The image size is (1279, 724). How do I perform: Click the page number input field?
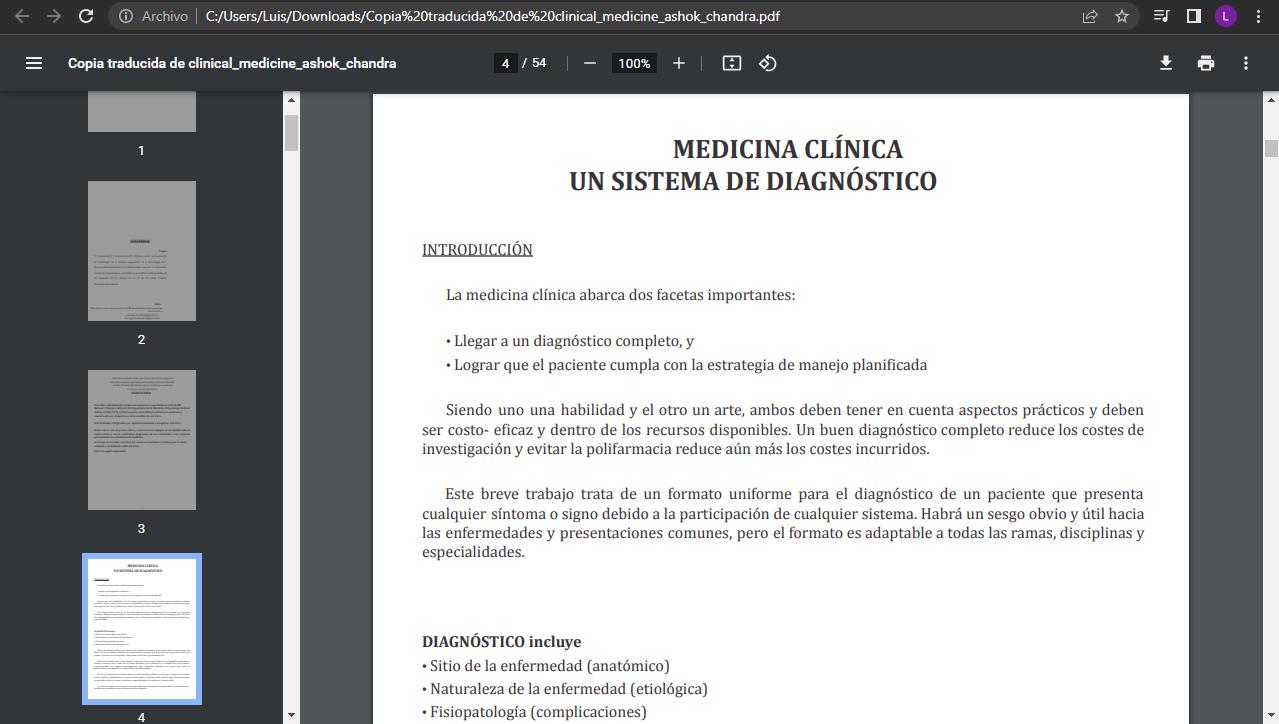click(505, 63)
